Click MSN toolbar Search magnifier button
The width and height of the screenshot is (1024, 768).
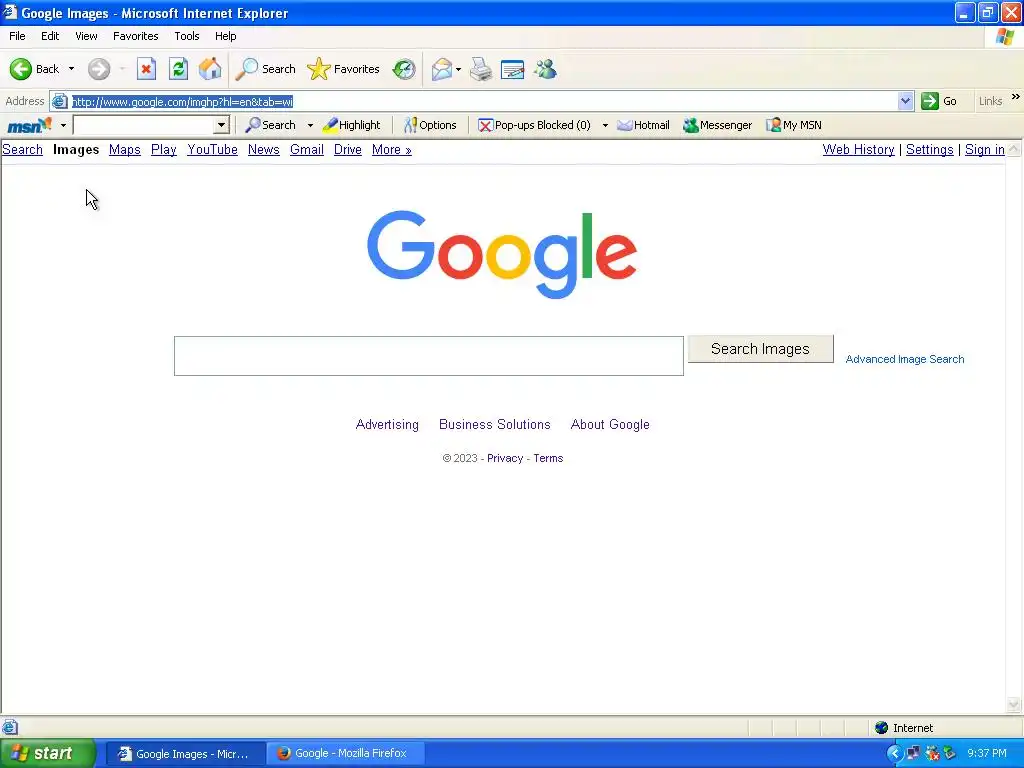(x=270, y=125)
